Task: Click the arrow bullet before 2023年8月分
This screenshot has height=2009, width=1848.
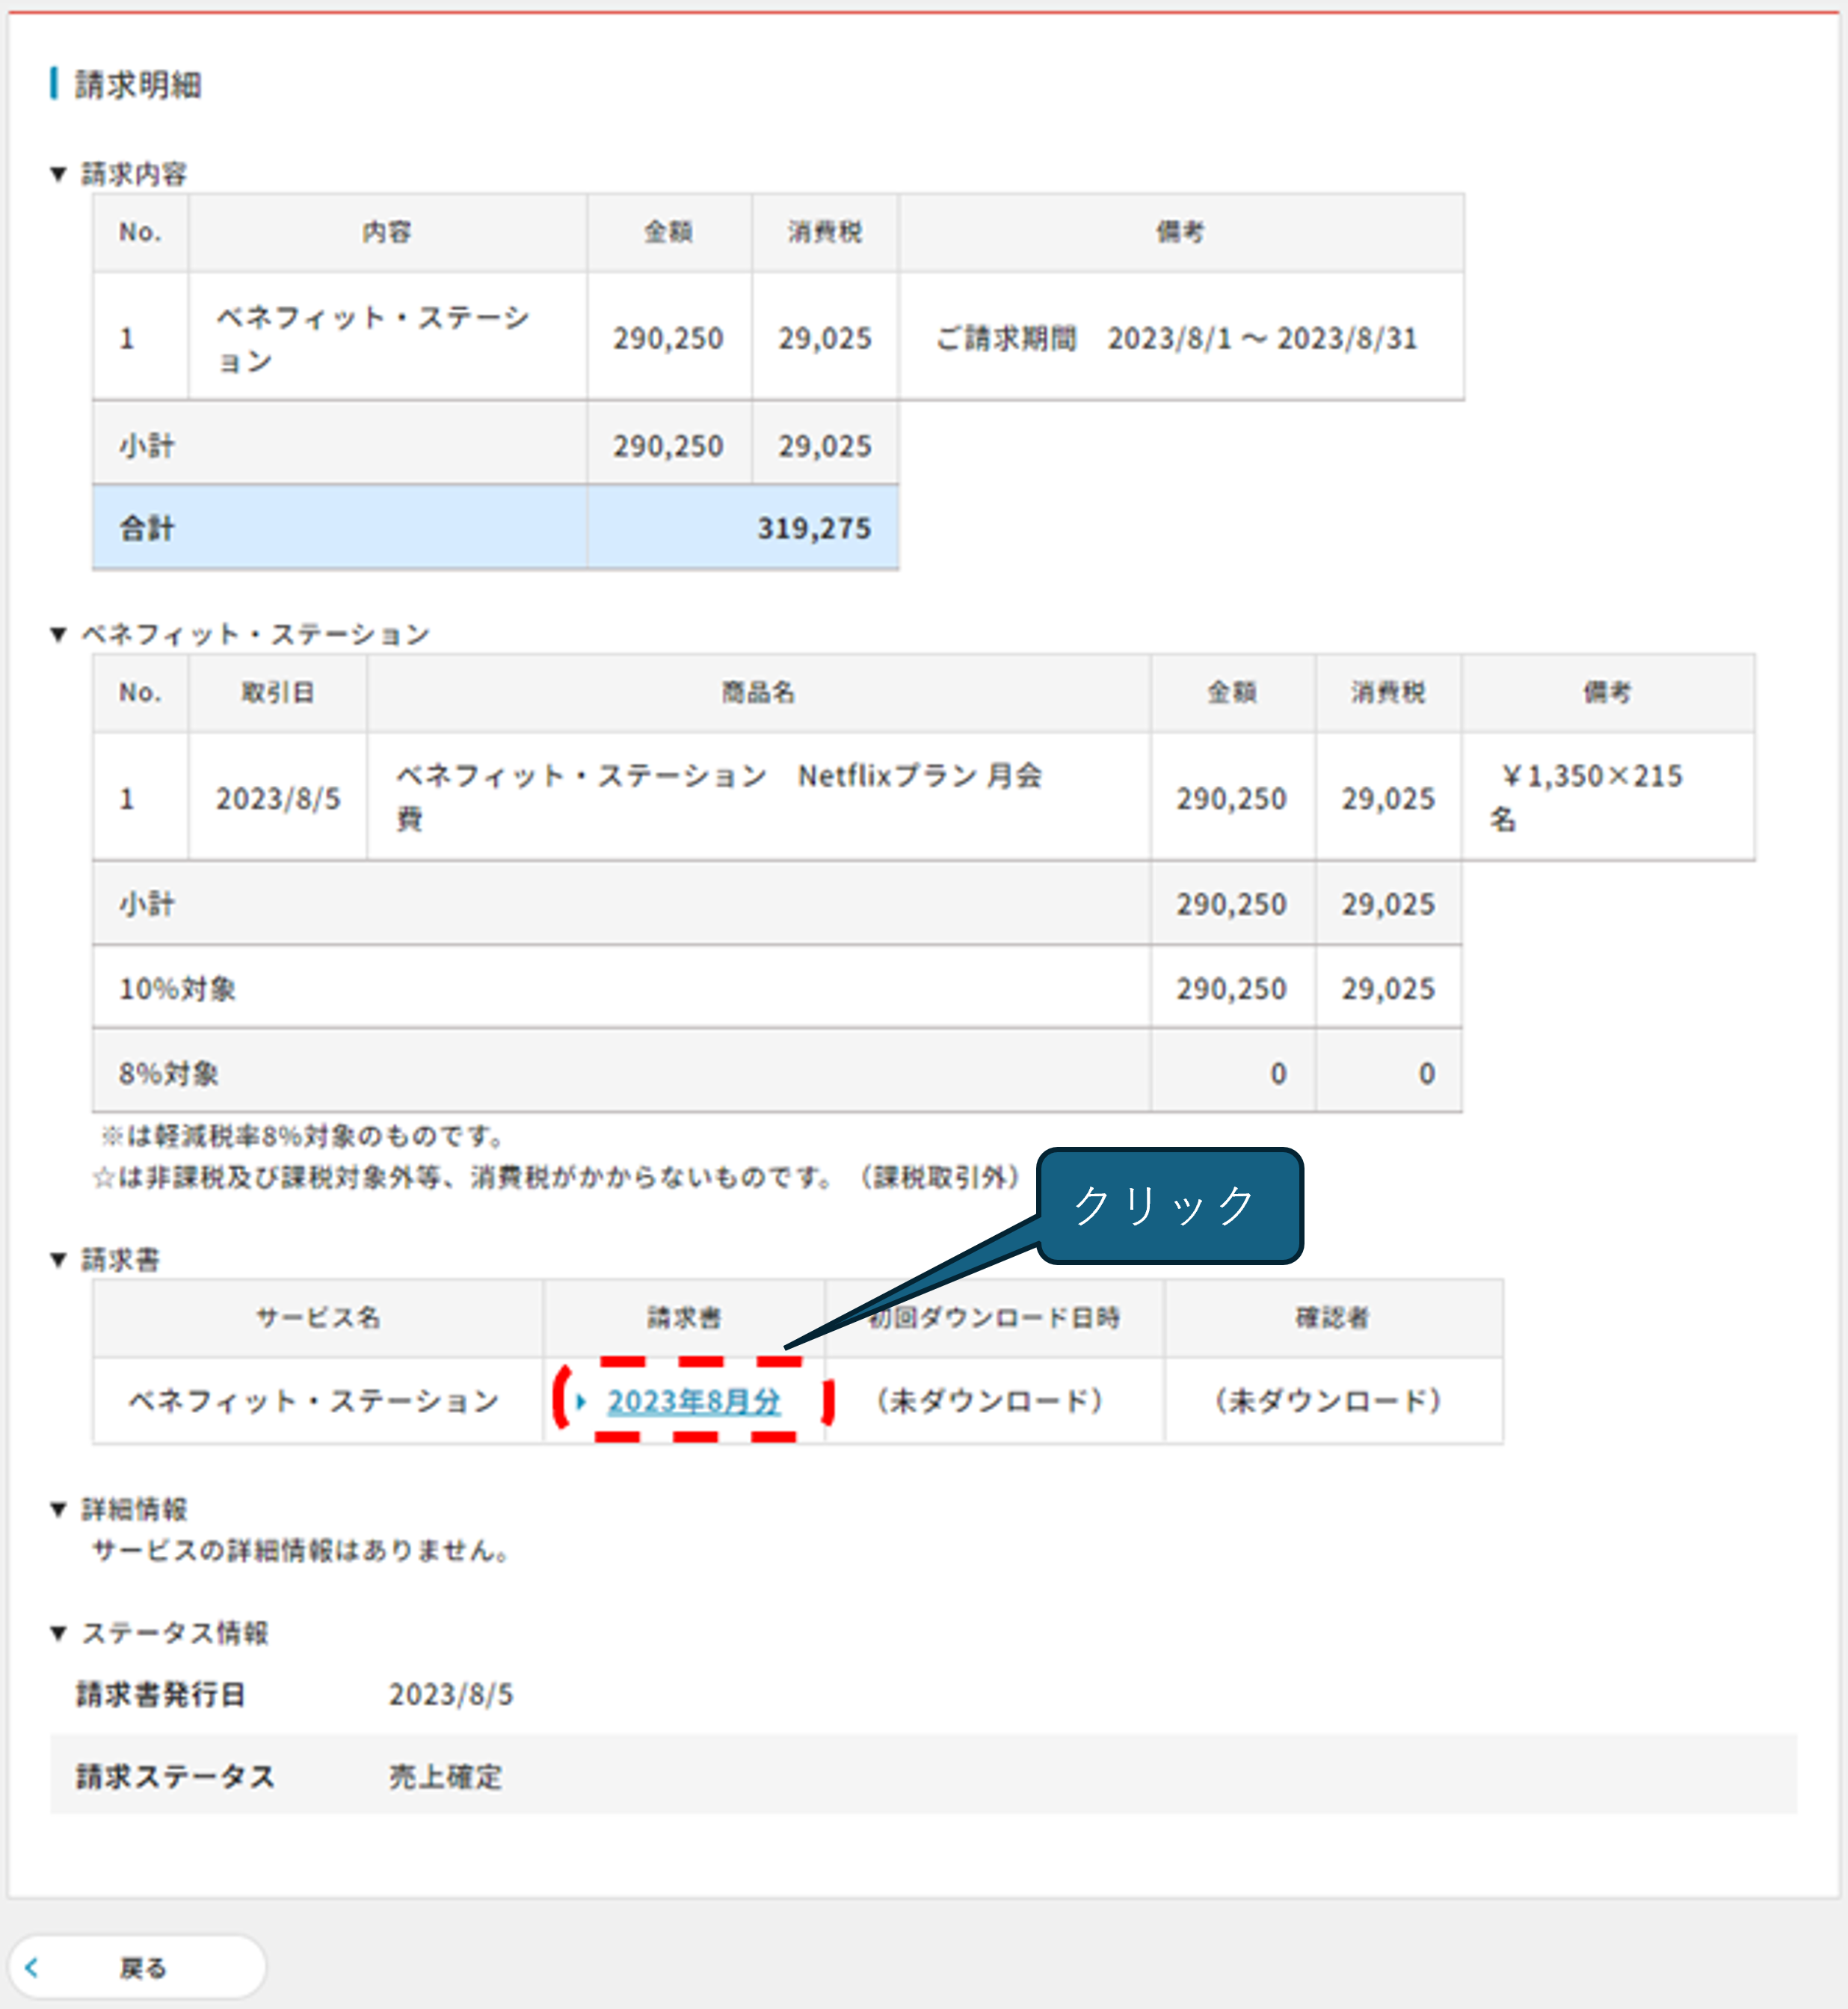Action: coord(581,1401)
